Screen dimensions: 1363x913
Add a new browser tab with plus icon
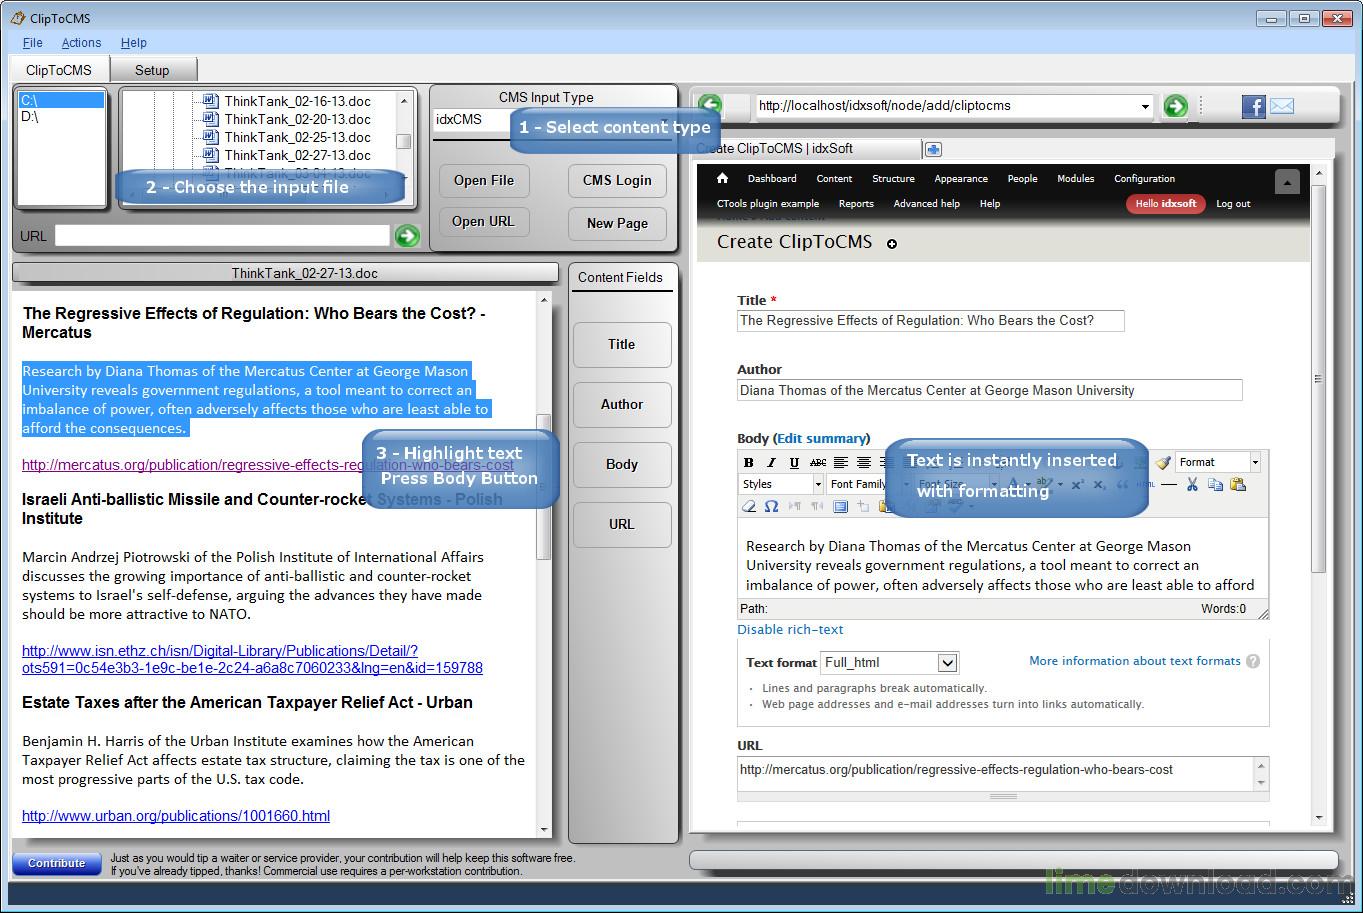point(933,149)
